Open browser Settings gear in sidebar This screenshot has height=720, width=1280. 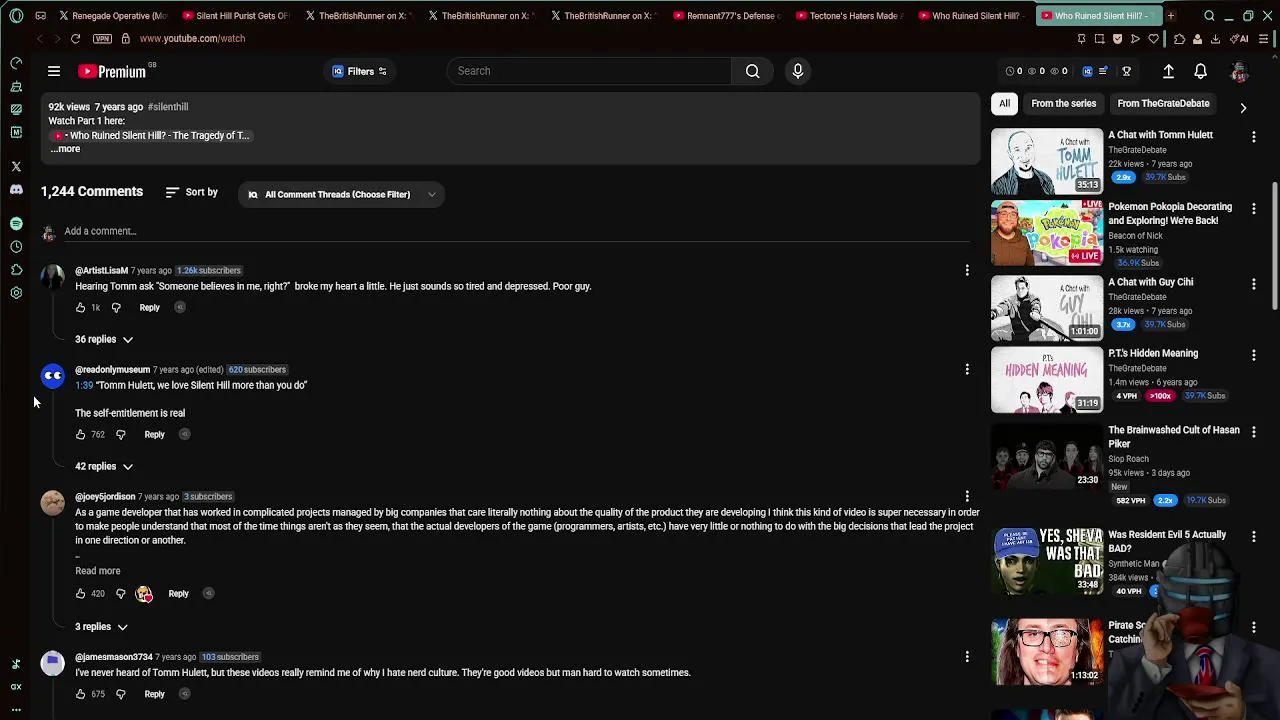click(16, 293)
